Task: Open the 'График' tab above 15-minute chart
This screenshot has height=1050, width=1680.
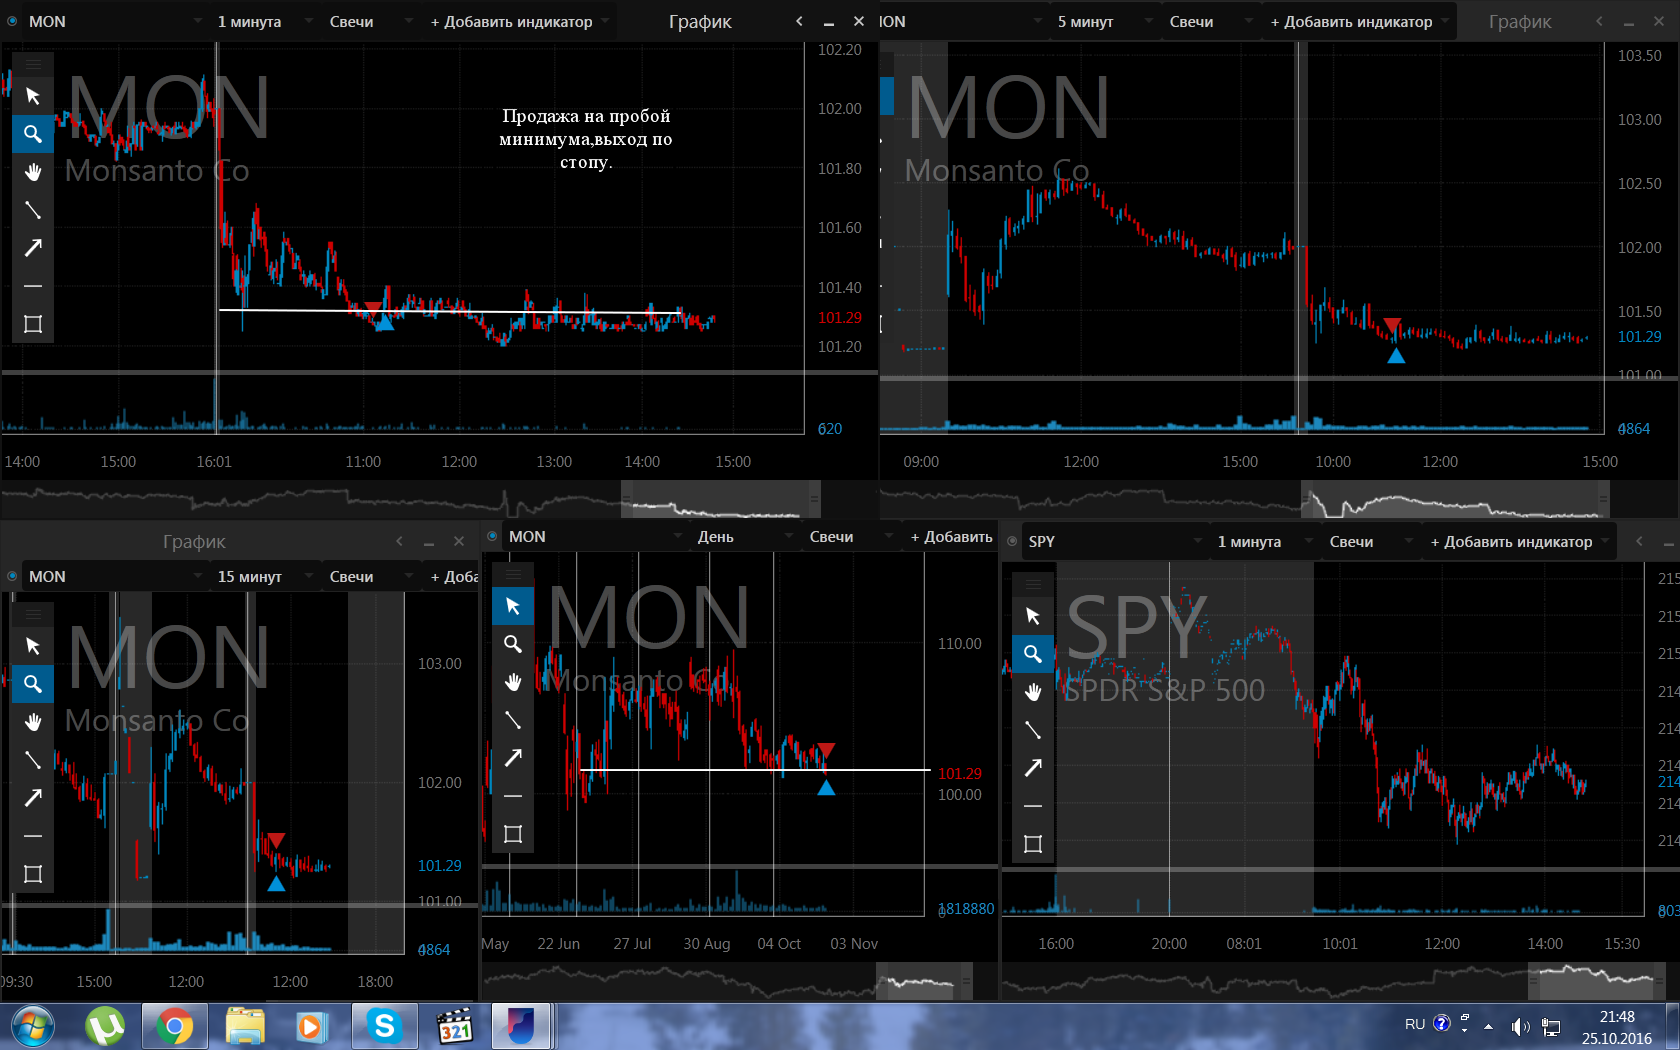Action: tap(194, 541)
